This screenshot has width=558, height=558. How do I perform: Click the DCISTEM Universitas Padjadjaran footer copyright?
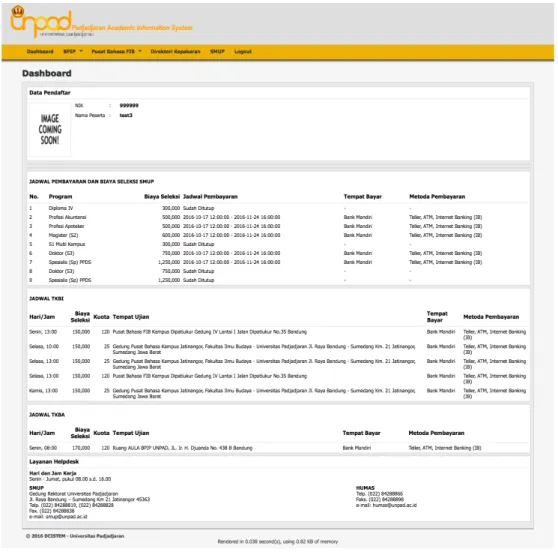(x=75, y=536)
